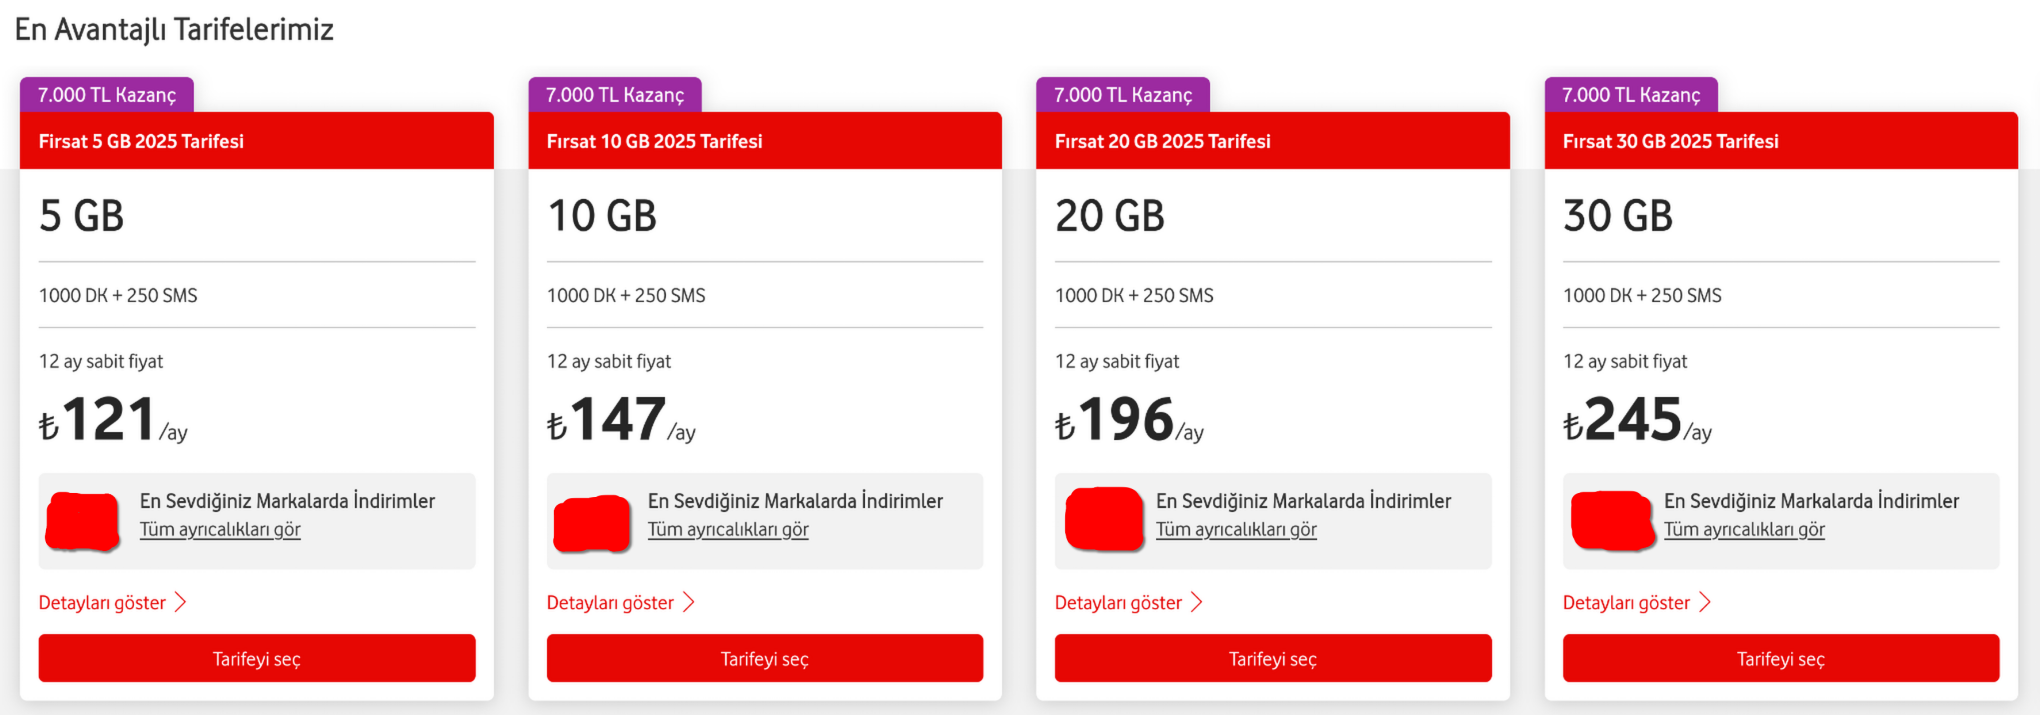Show details of the 10 GB tariff
2040x715 pixels.
[621, 602]
